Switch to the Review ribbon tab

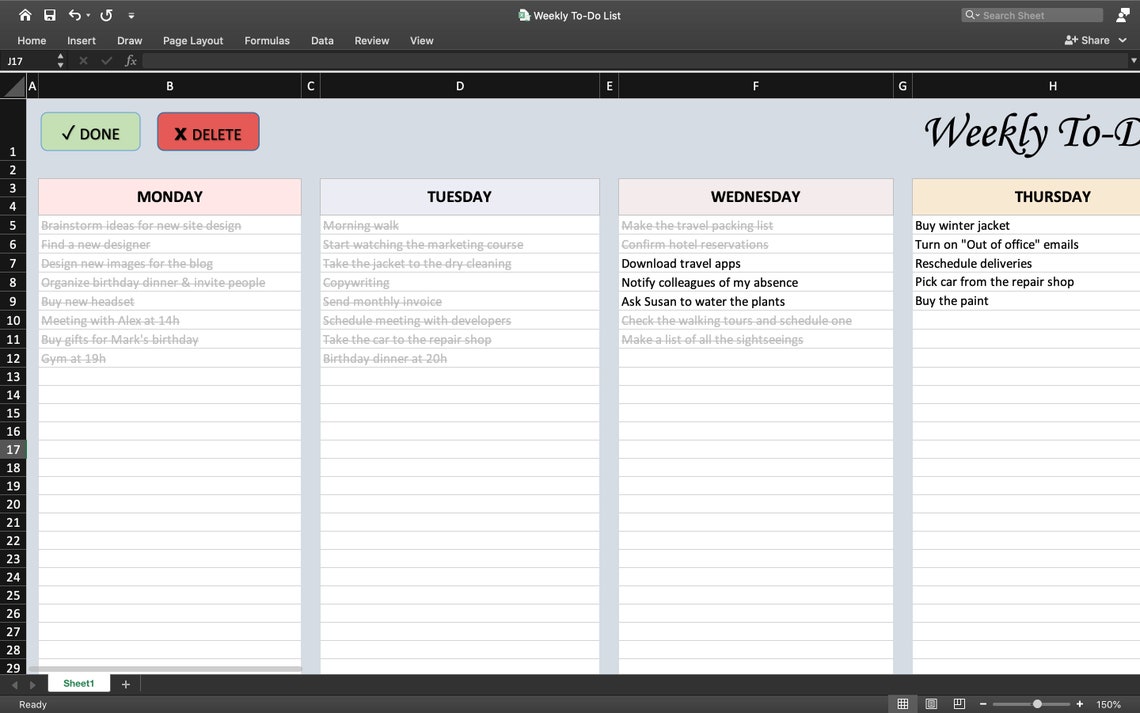(x=371, y=41)
